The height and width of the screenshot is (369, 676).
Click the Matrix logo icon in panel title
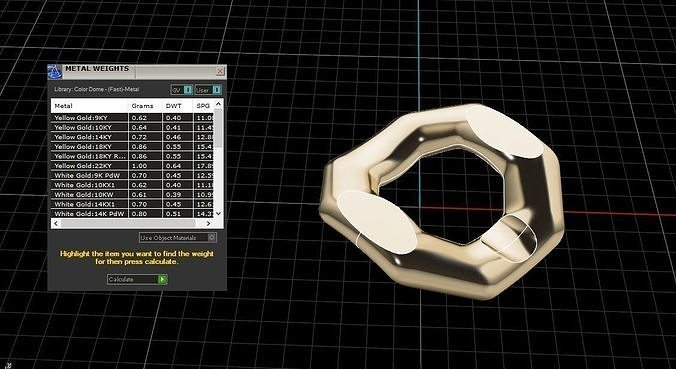[55, 72]
